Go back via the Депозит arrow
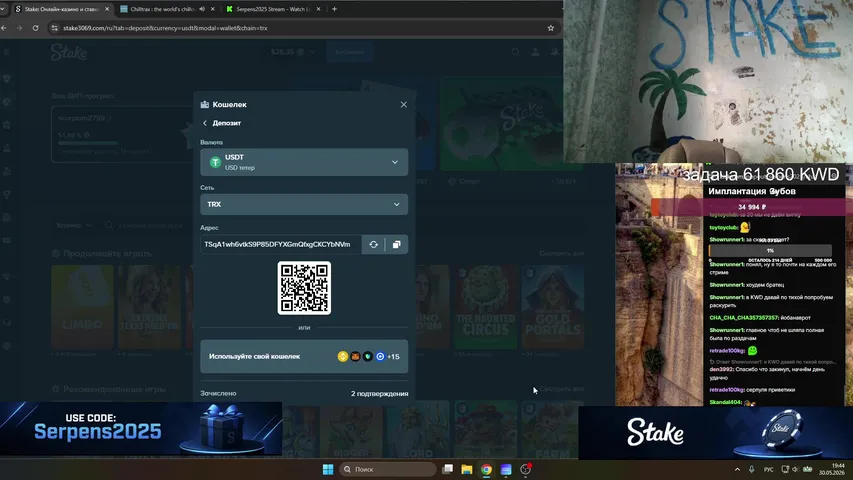The image size is (853, 480). point(205,123)
